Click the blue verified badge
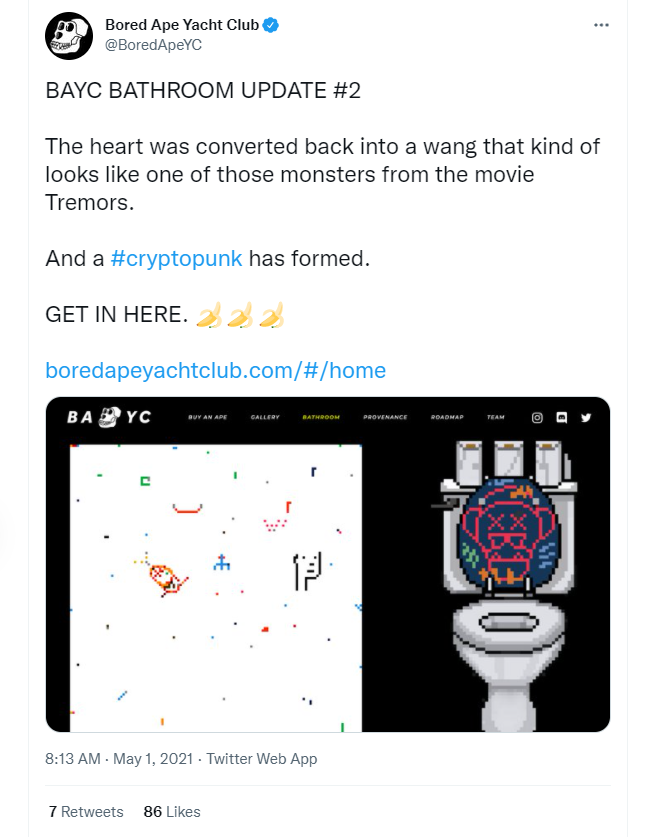 271,24
